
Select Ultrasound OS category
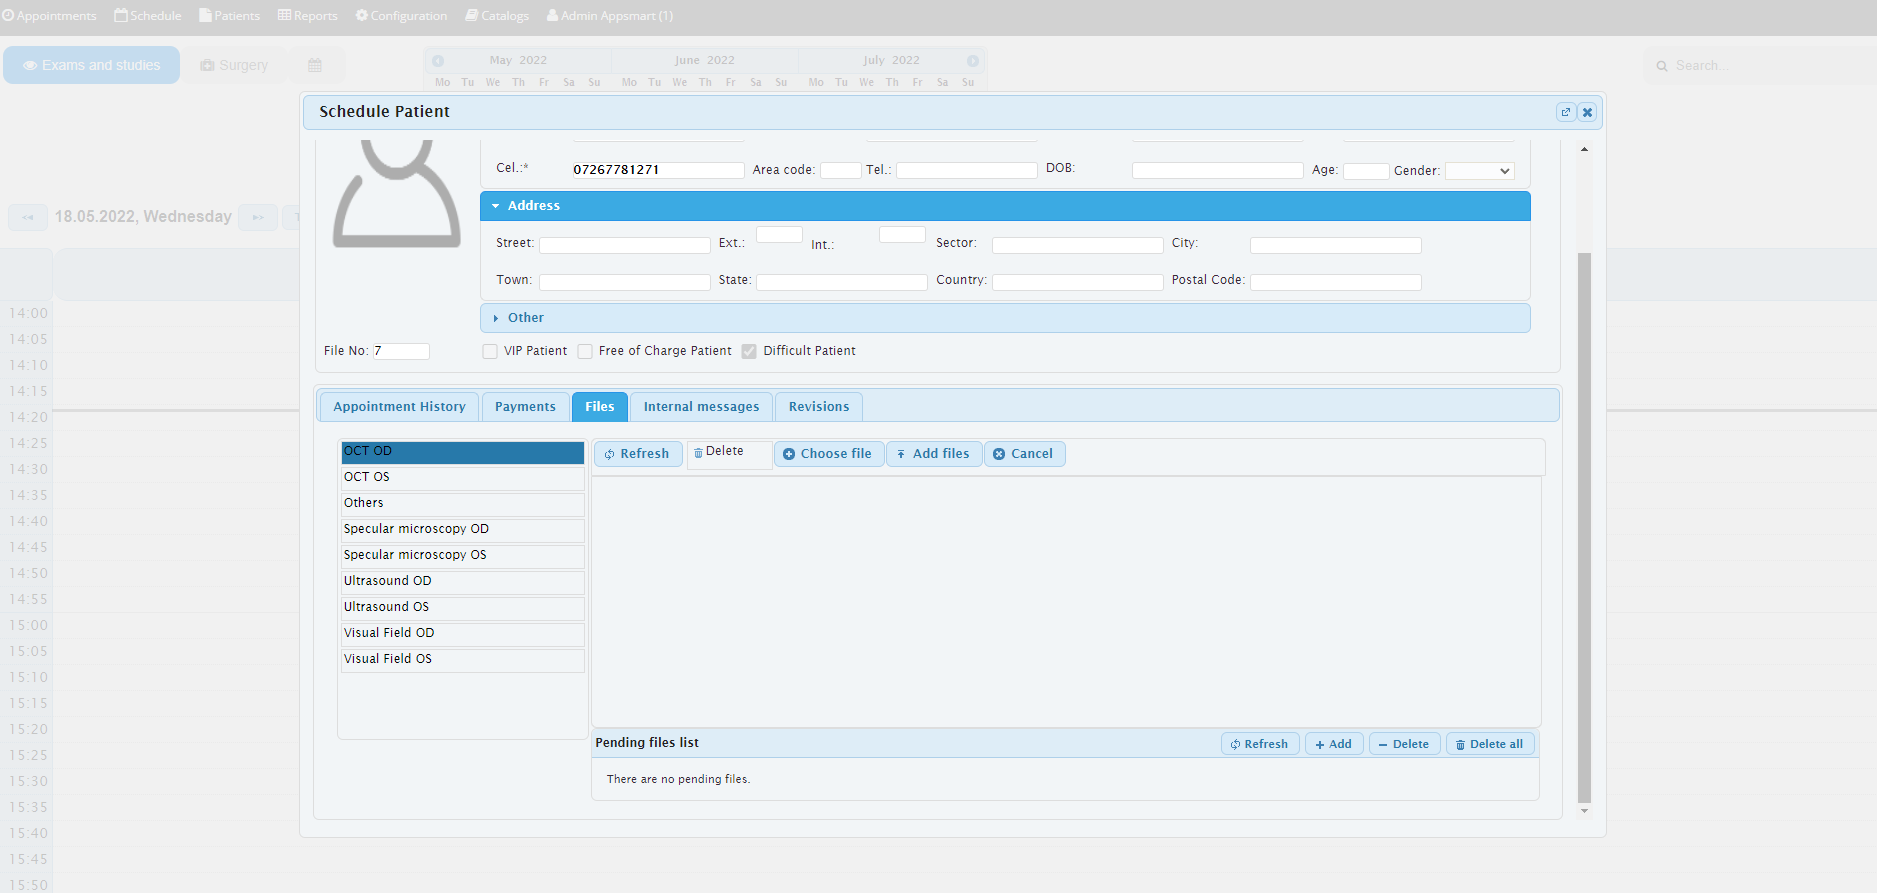(x=462, y=608)
